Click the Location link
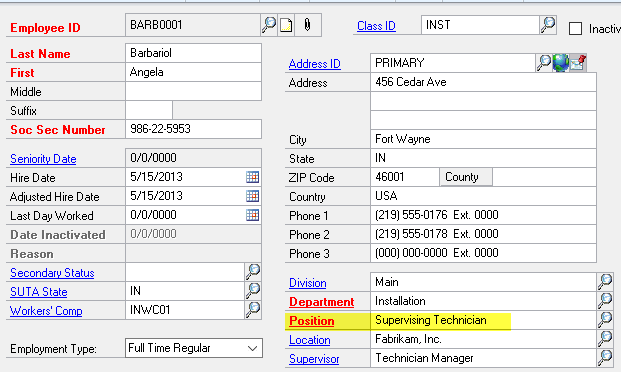Image resolution: width=621 pixels, height=372 pixels. 310,340
